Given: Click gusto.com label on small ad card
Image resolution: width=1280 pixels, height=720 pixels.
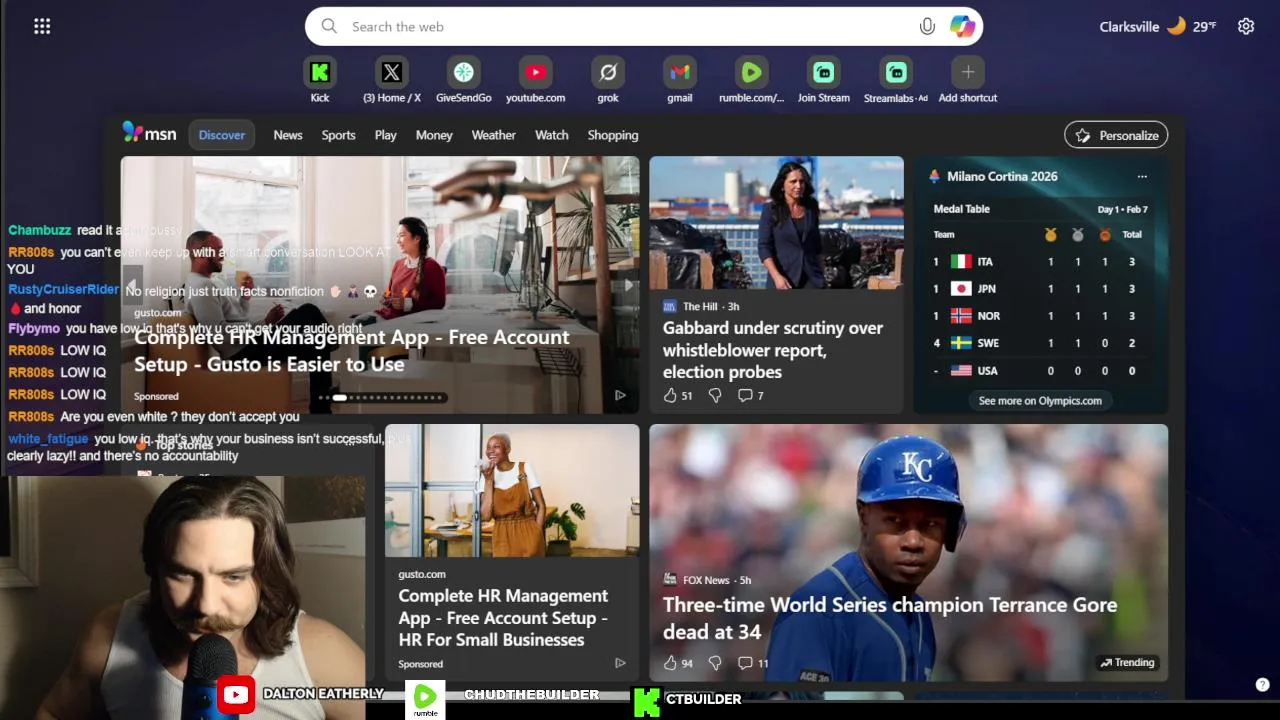Looking at the screenshot, I should 422,575.
